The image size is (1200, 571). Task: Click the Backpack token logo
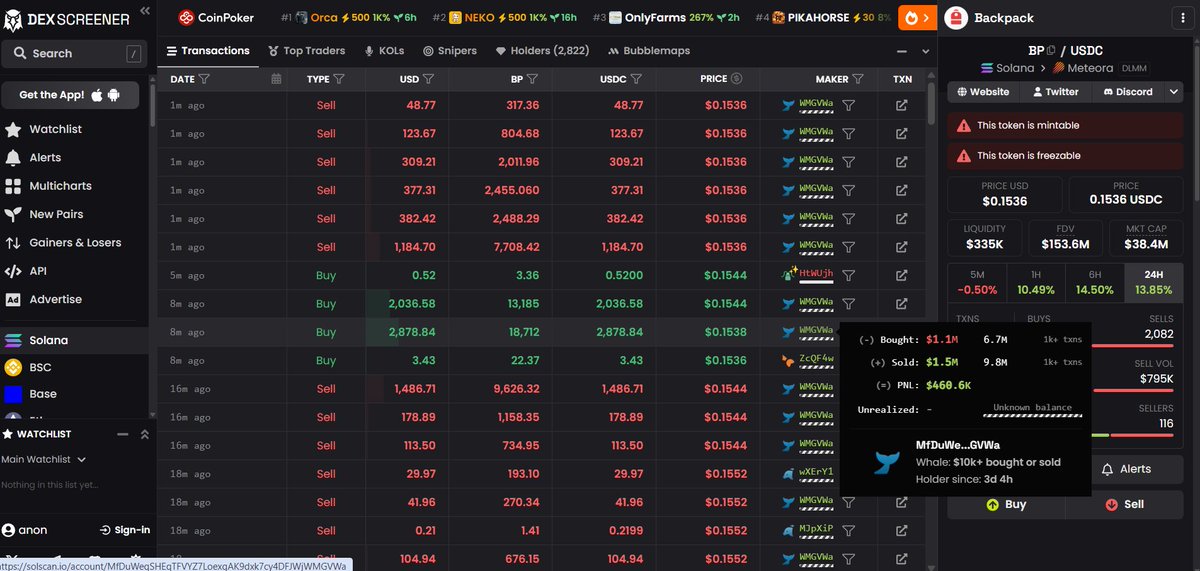tap(955, 18)
